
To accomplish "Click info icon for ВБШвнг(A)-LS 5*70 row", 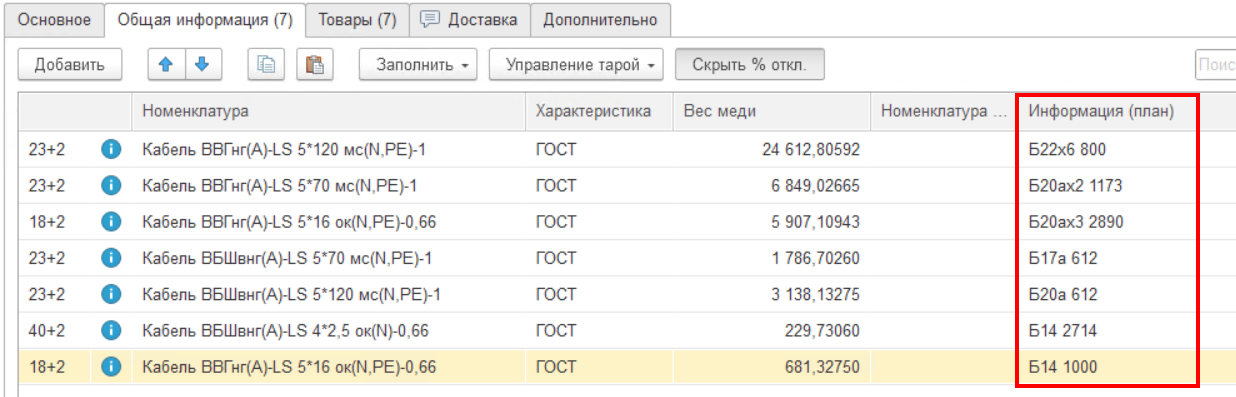I will tap(111, 258).
